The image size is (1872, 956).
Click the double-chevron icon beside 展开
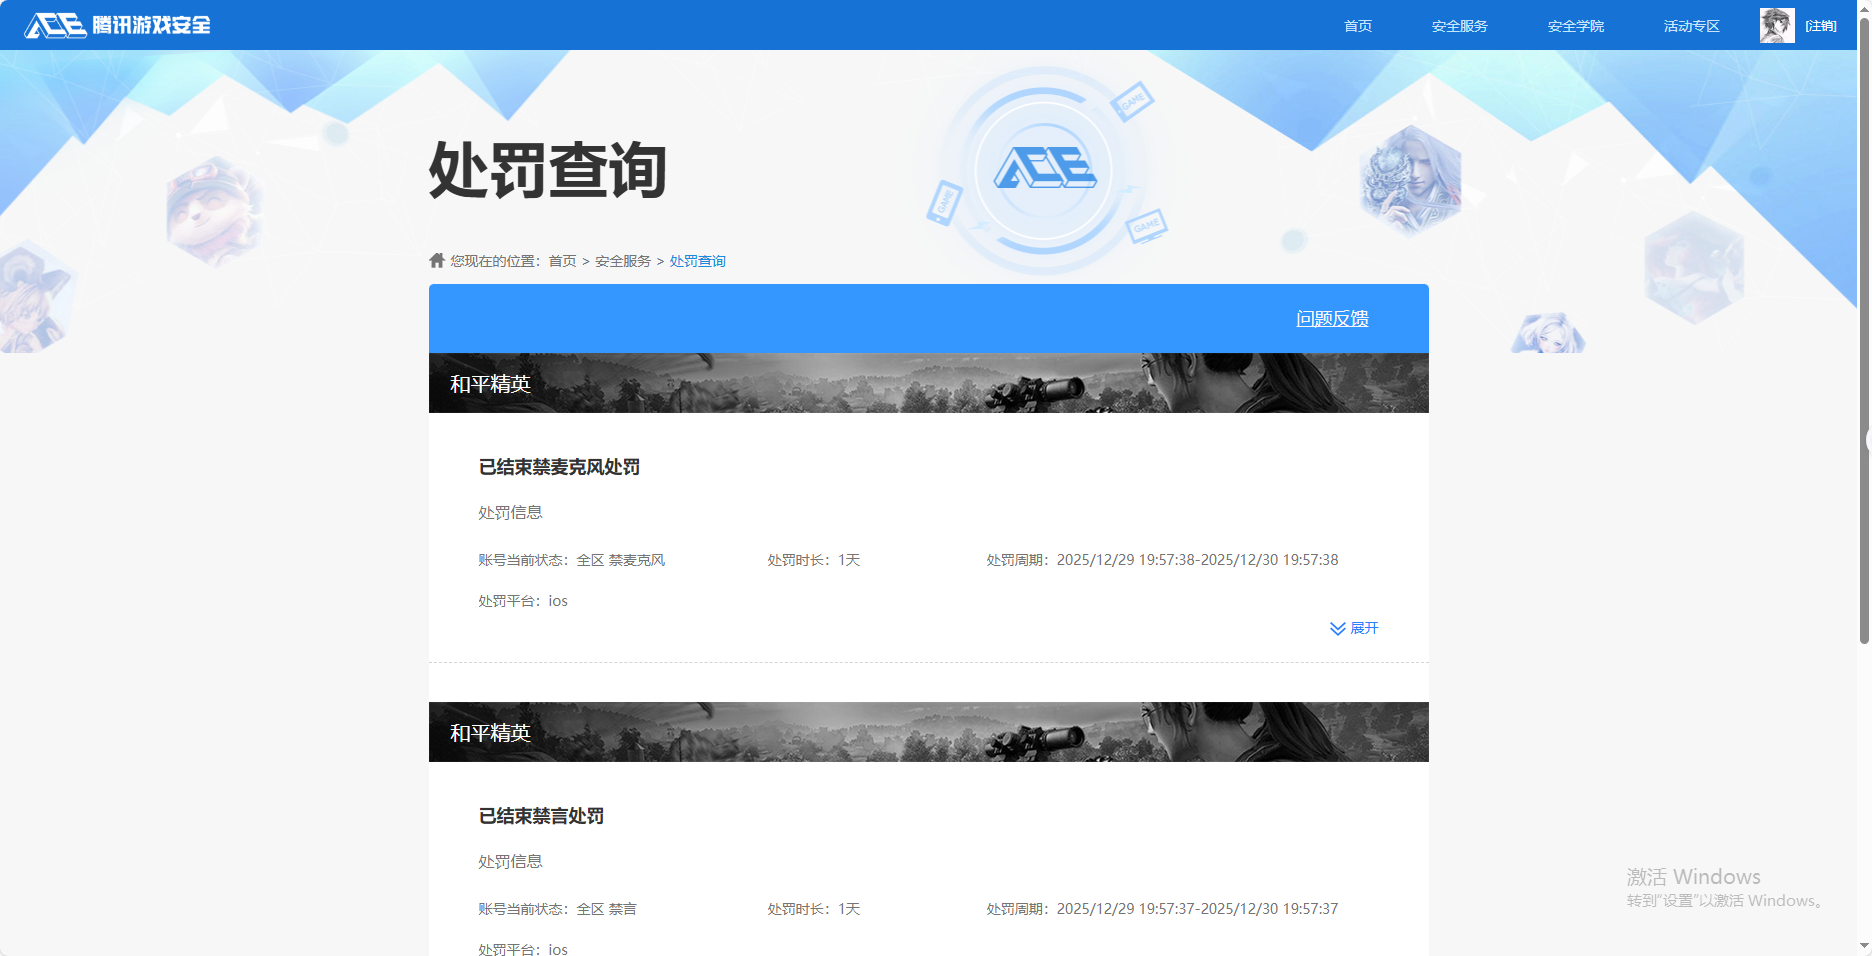click(x=1337, y=628)
